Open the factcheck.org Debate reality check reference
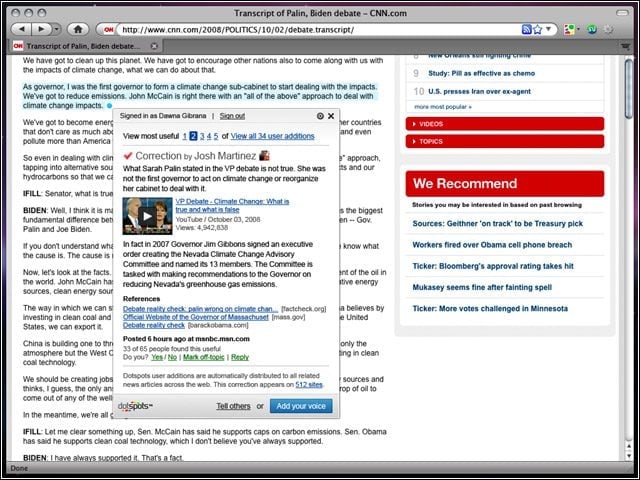 (200, 309)
